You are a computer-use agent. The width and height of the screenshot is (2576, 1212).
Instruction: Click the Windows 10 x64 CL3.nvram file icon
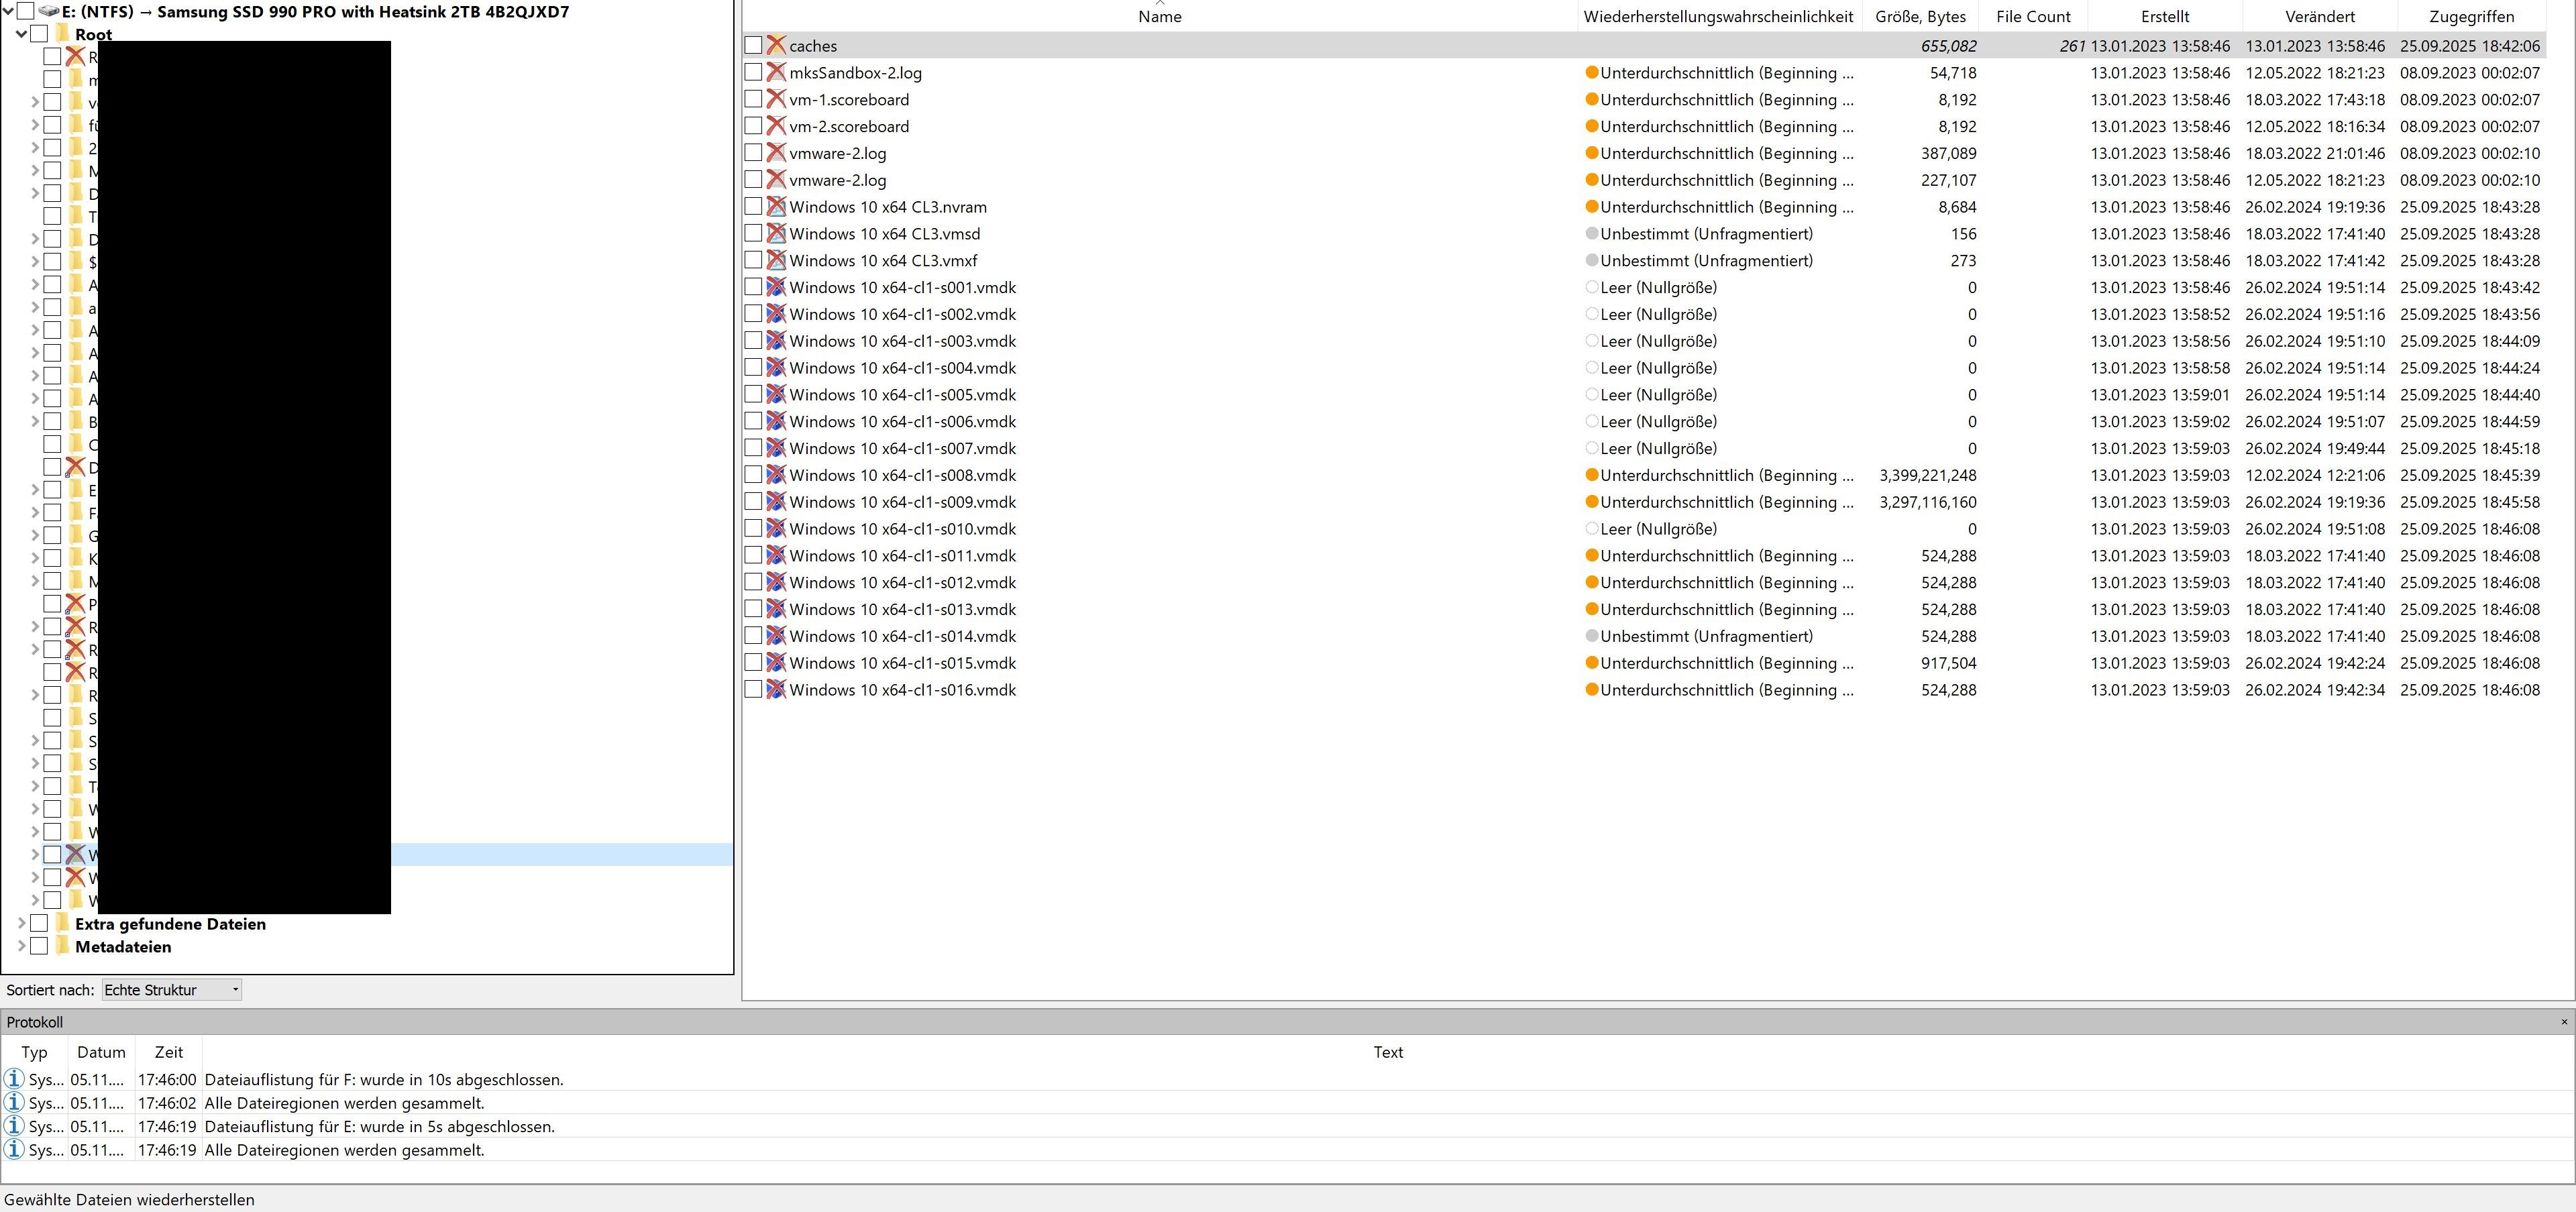click(776, 207)
